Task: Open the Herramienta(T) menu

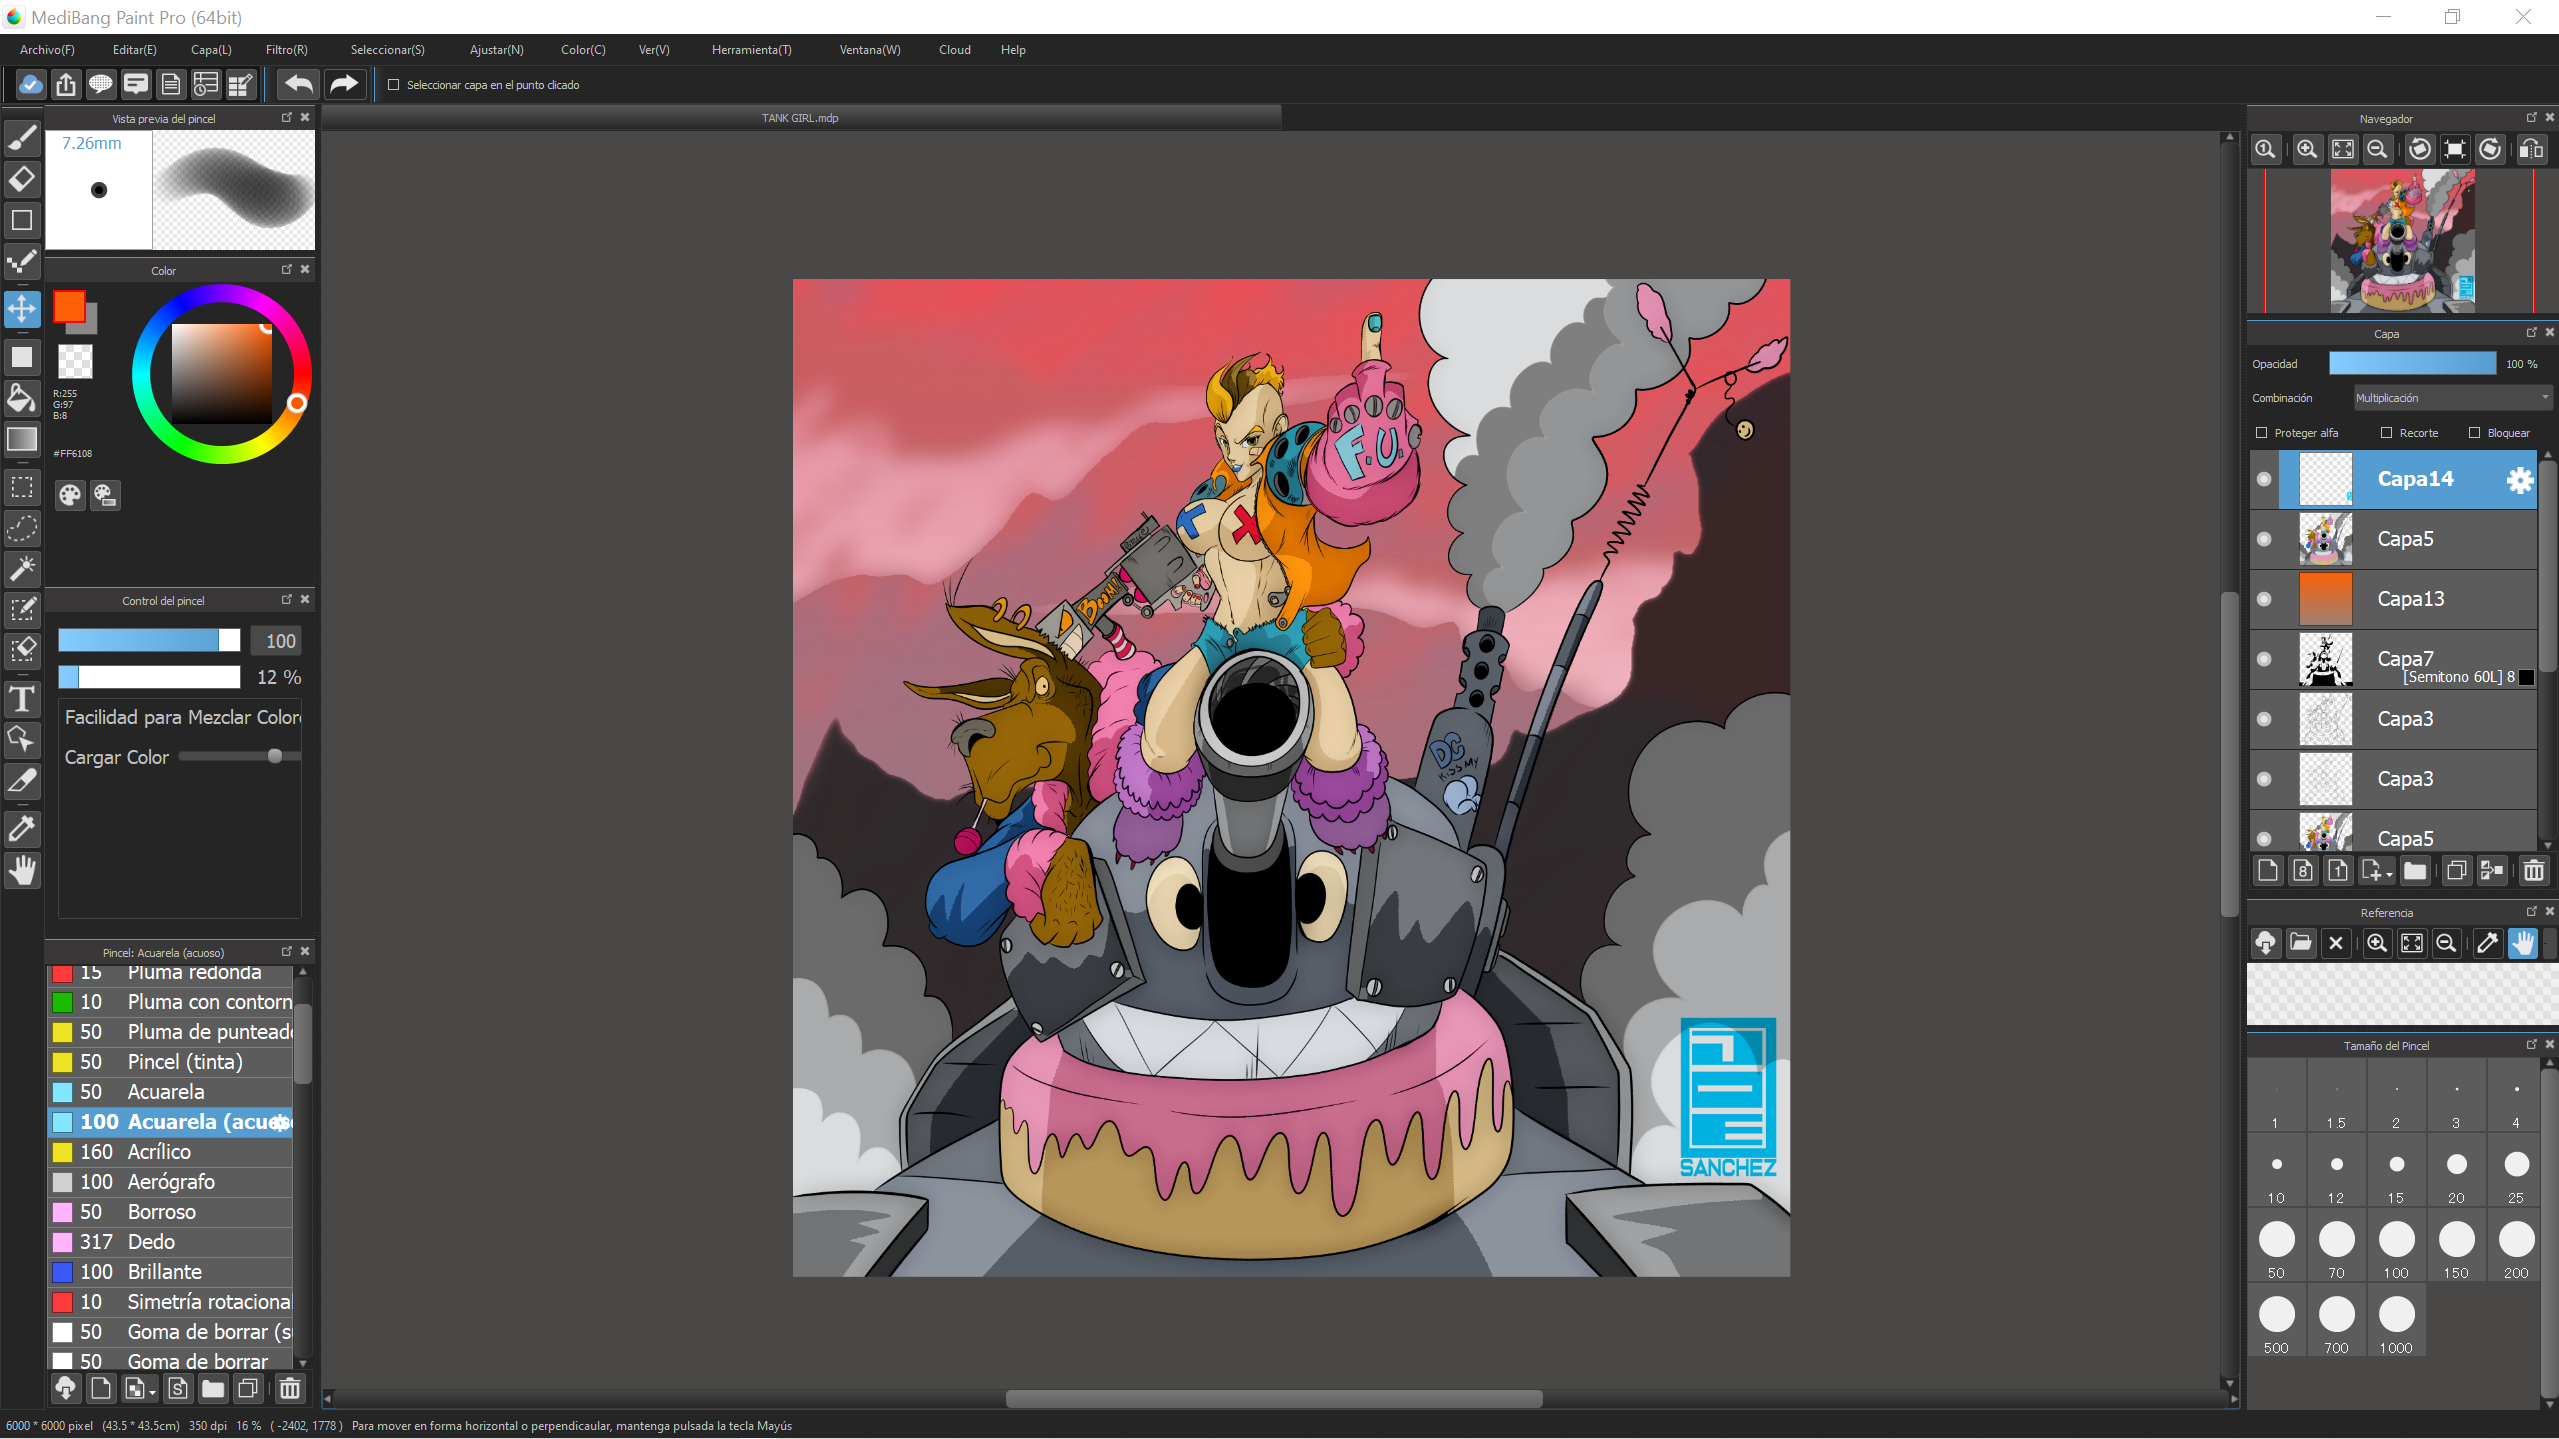Action: pyautogui.click(x=751, y=50)
